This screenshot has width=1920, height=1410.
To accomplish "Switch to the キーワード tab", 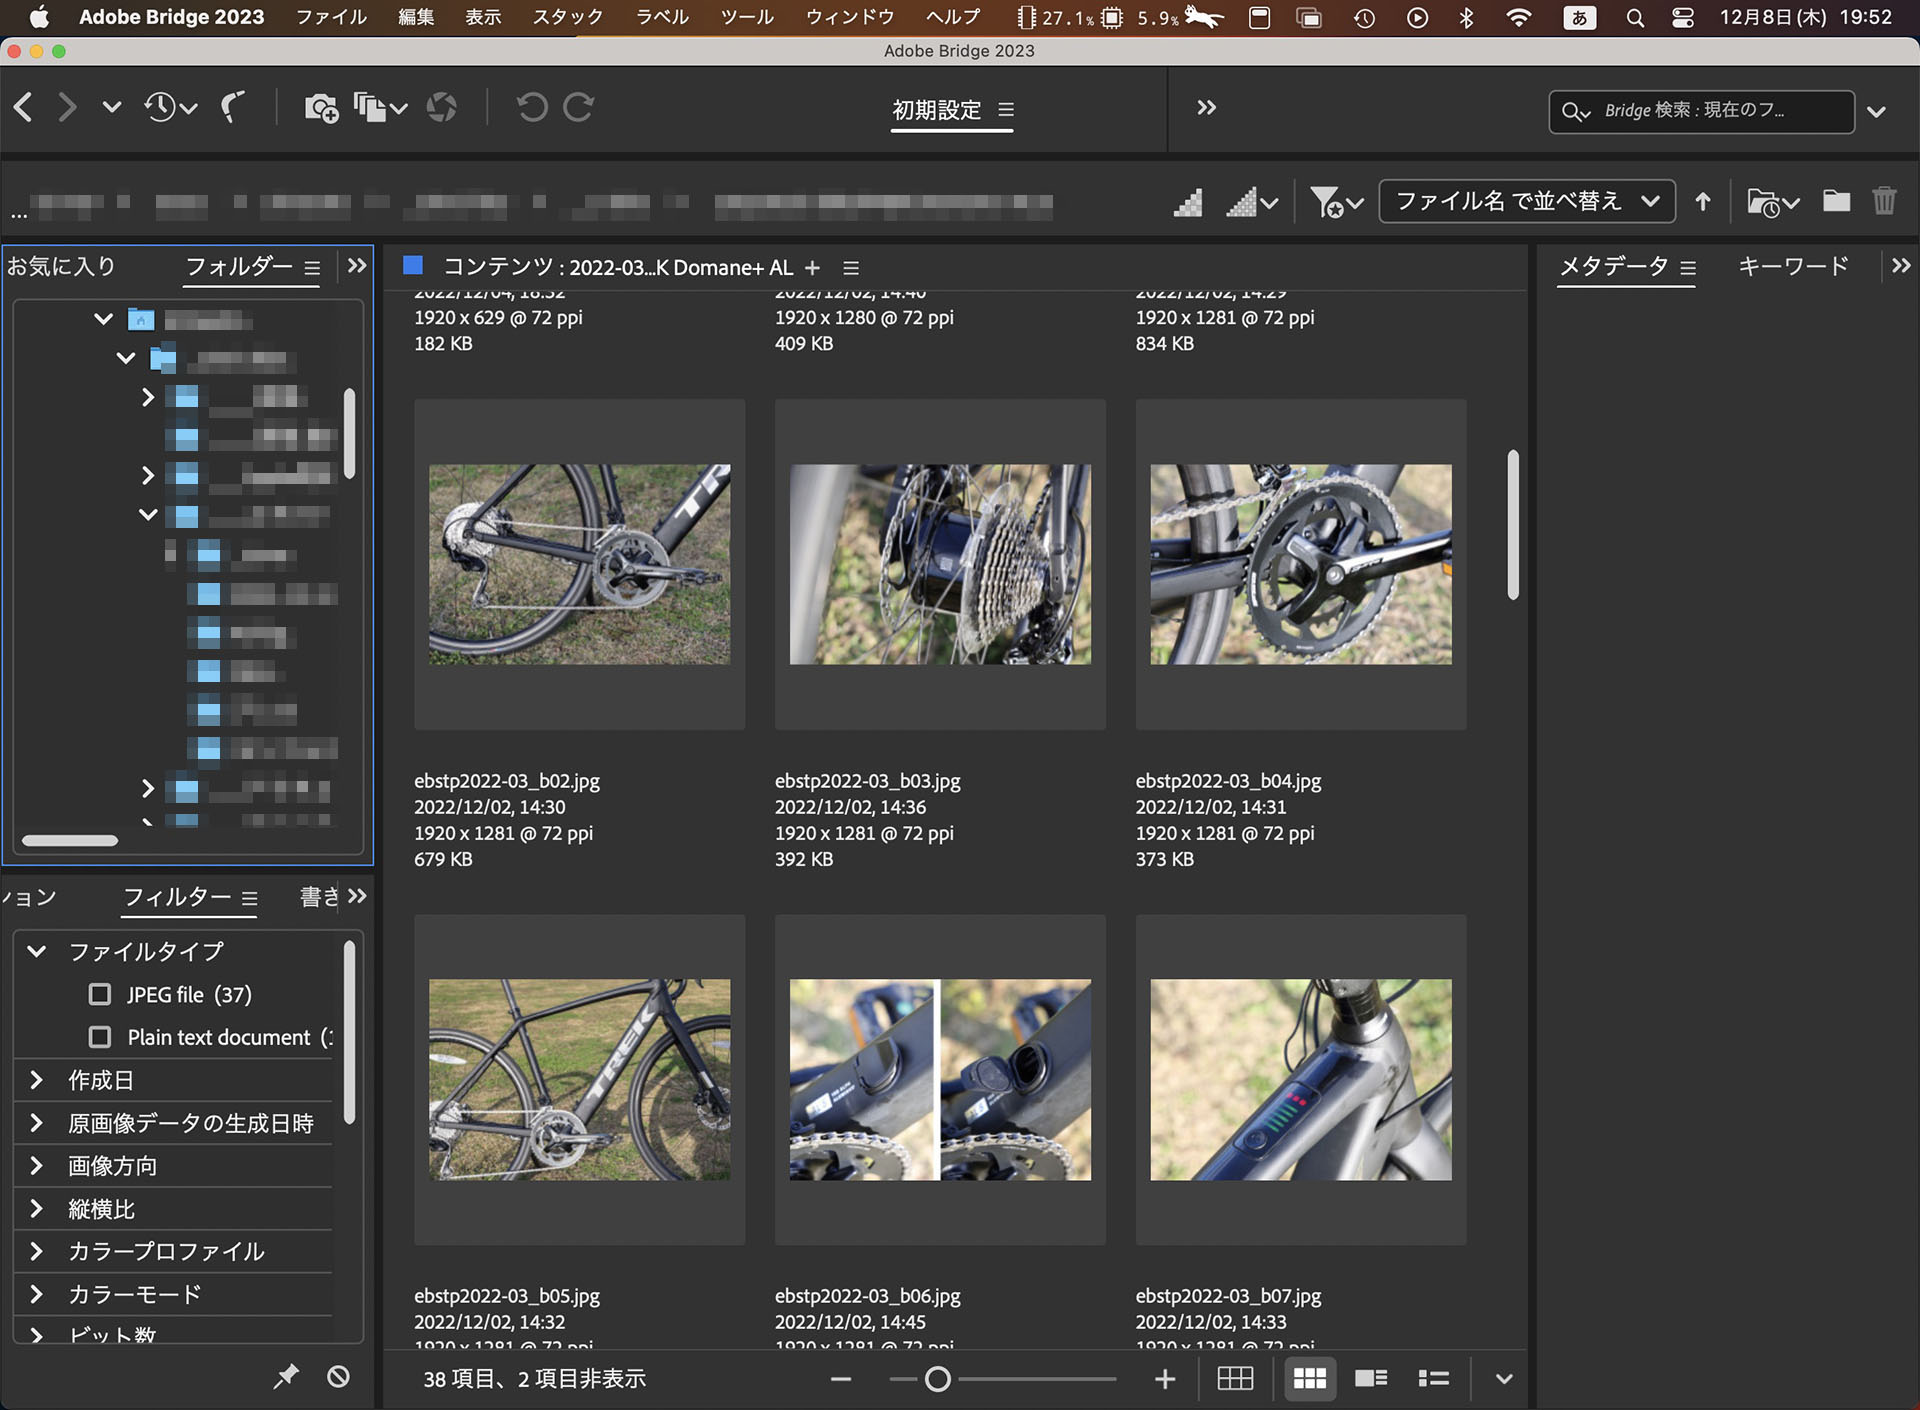I will tap(1793, 266).
